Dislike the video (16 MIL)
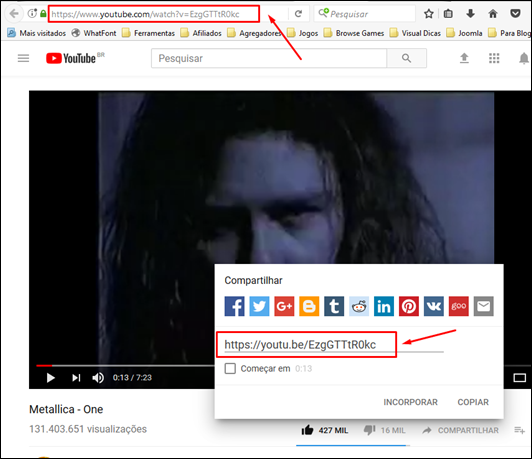532x459 pixels. 384,430
